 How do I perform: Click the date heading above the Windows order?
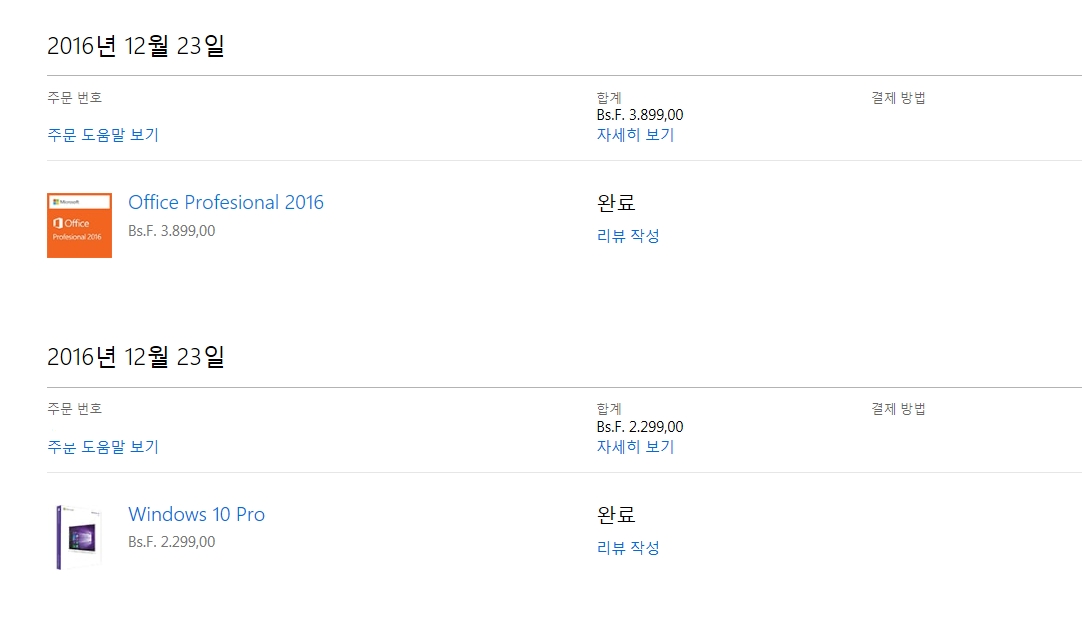point(136,357)
